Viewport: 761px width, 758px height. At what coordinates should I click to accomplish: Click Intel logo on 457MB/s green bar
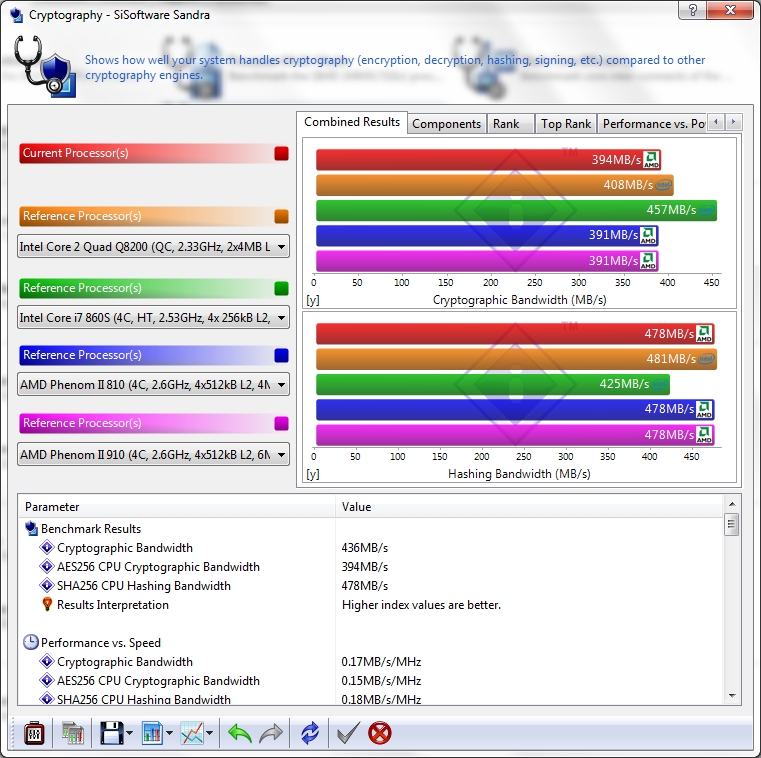click(x=707, y=210)
